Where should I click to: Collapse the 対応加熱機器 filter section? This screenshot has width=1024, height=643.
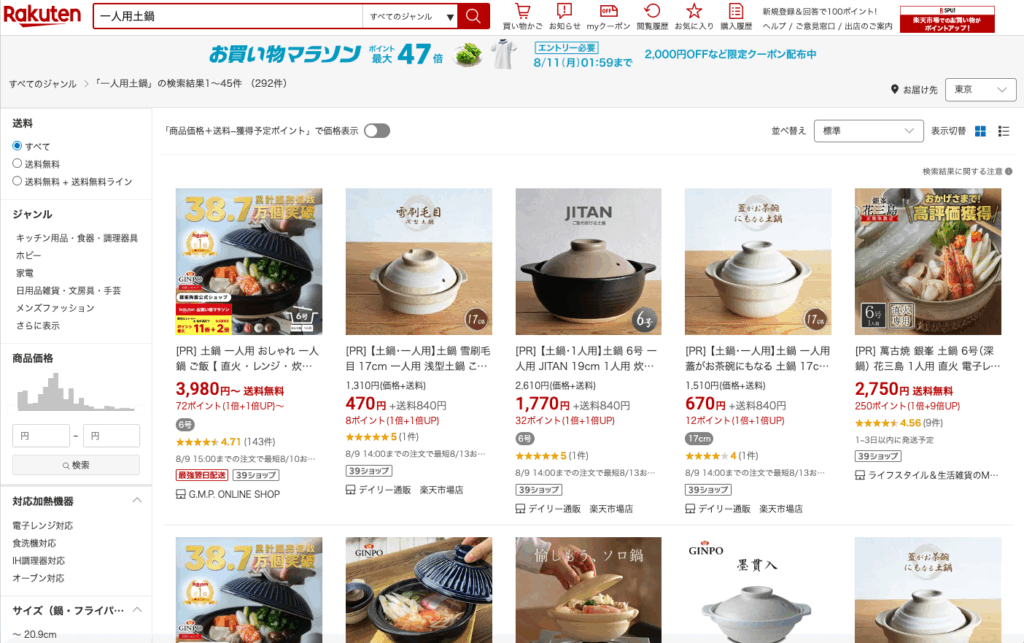(x=137, y=501)
